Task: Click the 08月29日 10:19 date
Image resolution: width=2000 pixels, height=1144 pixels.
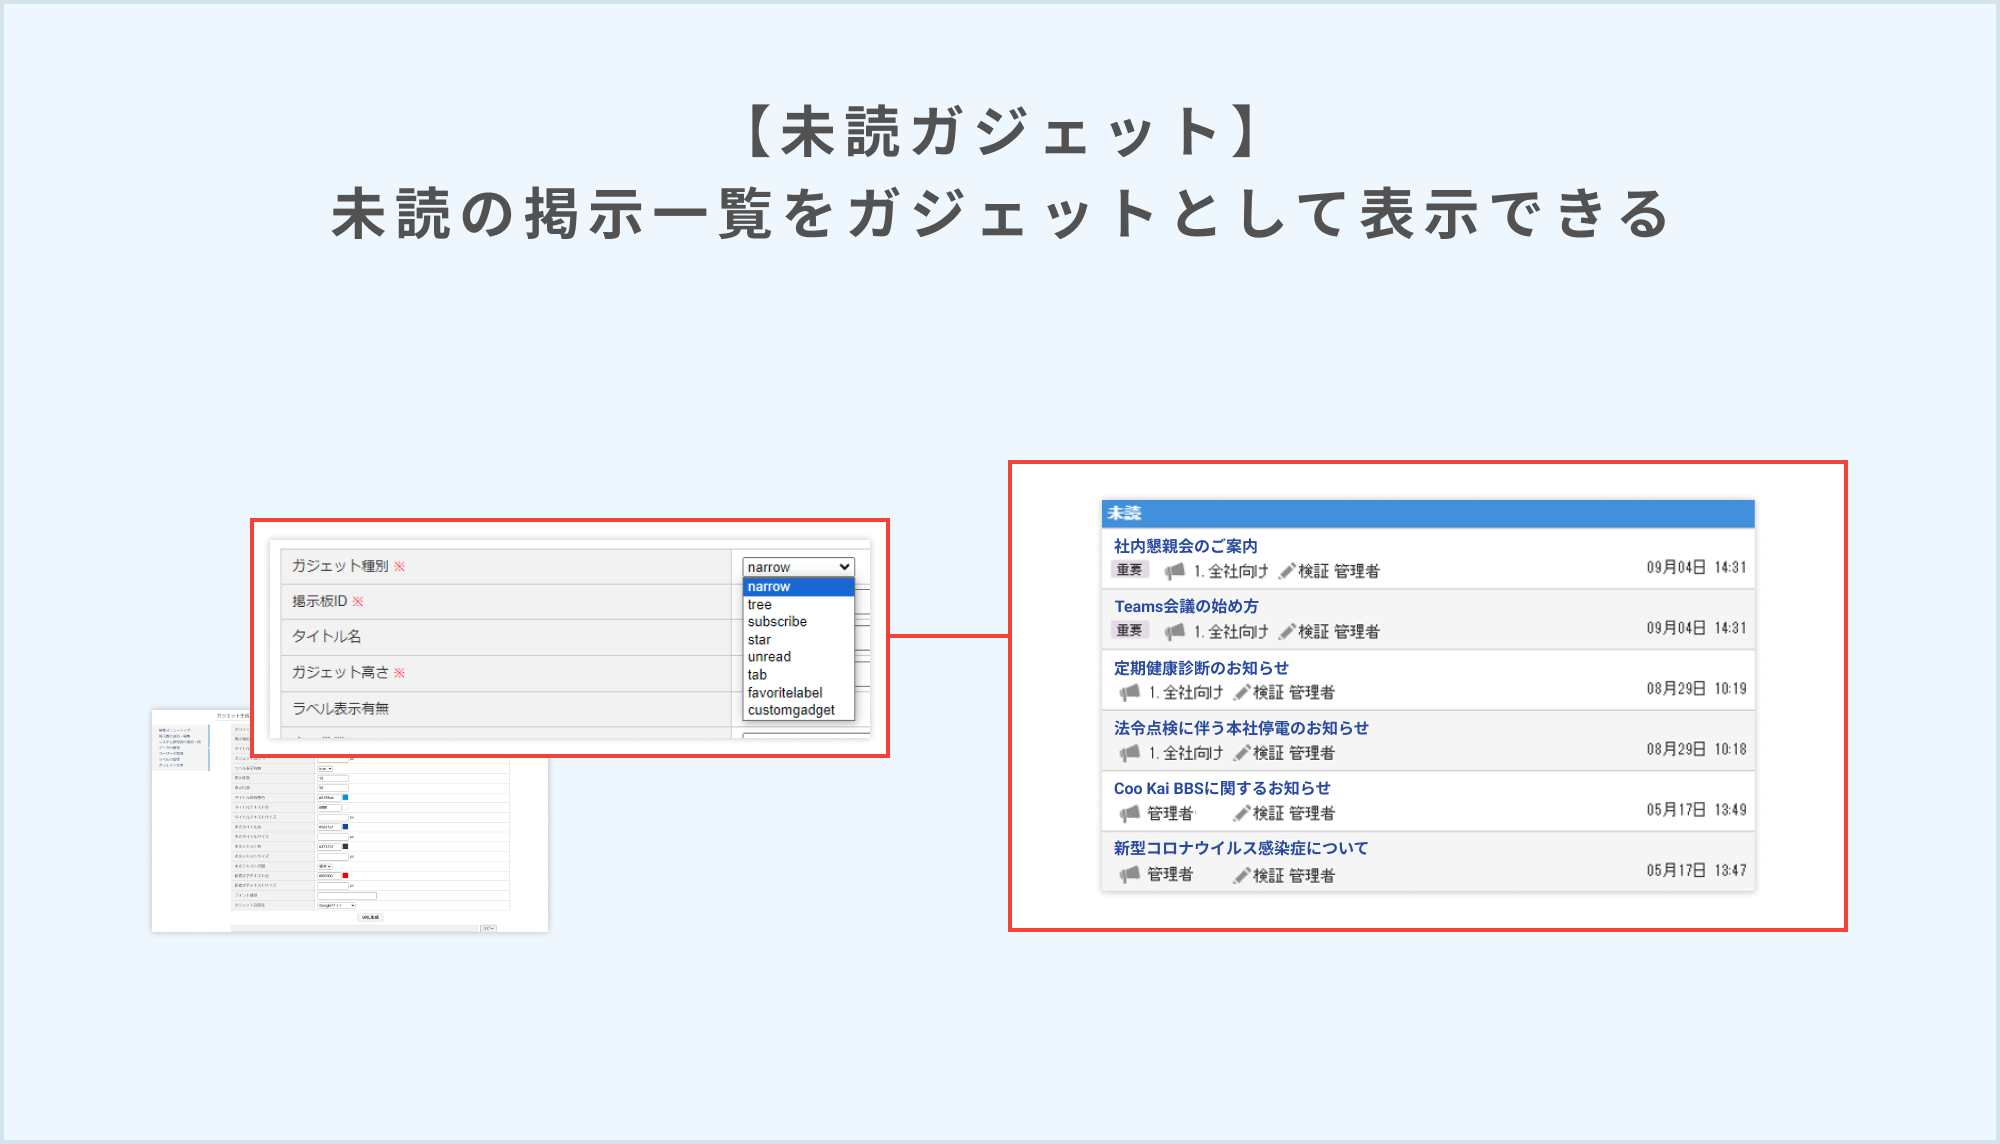Action: pyautogui.click(x=1697, y=688)
